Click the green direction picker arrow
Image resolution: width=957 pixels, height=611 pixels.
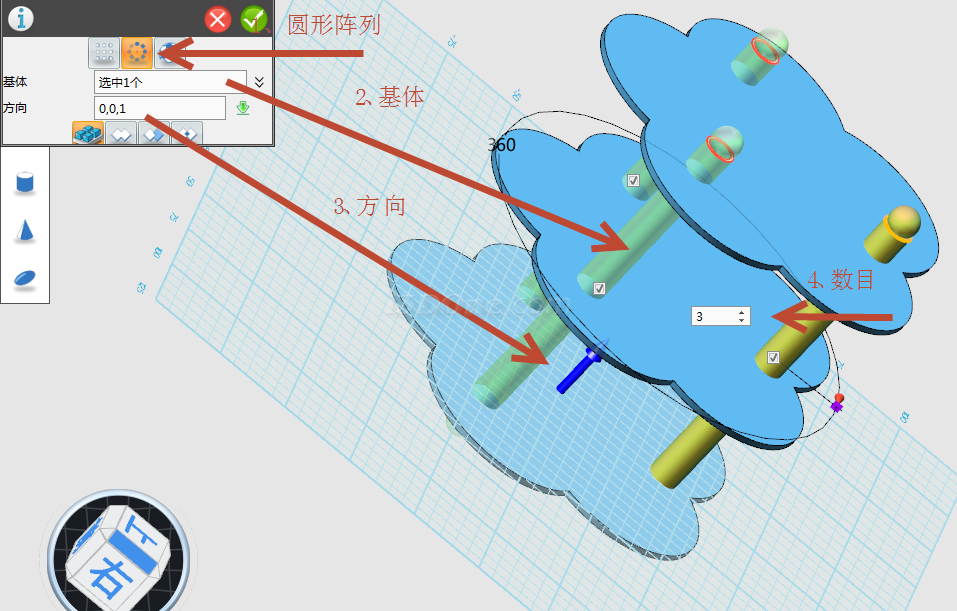(x=243, y=108)
